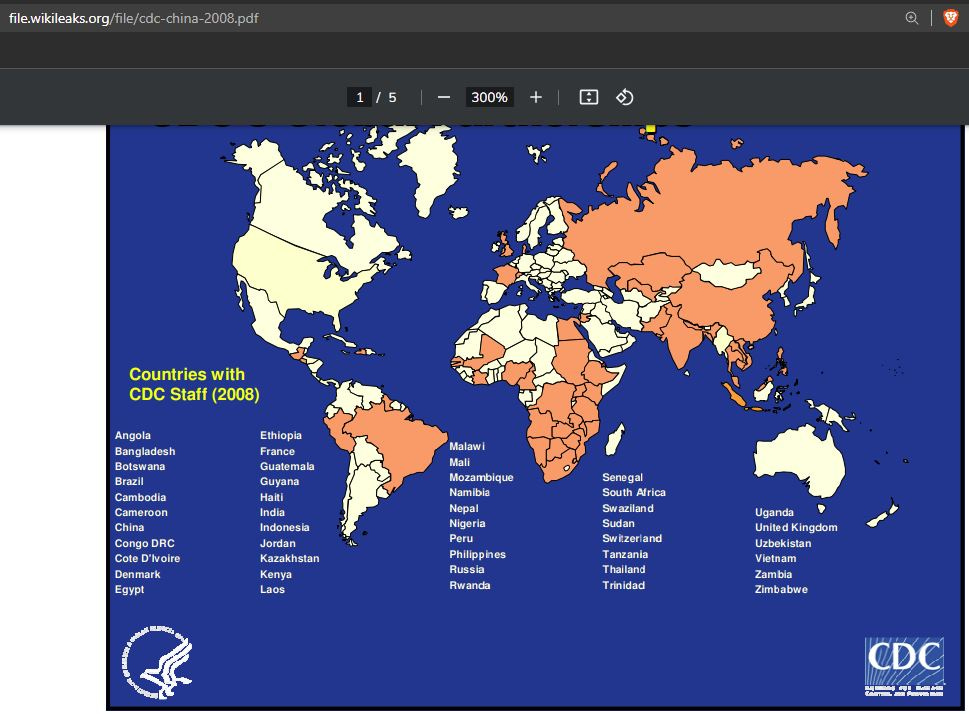Click the total page count '5'

click(392, 97)
